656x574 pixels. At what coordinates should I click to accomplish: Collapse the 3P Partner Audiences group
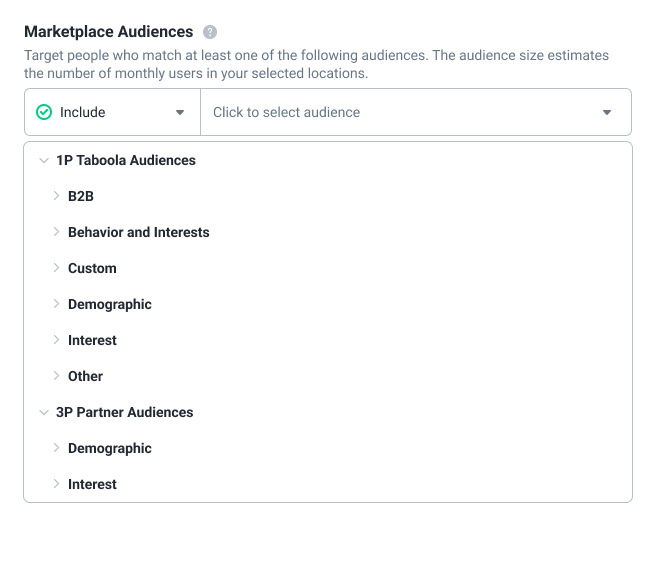44,413
